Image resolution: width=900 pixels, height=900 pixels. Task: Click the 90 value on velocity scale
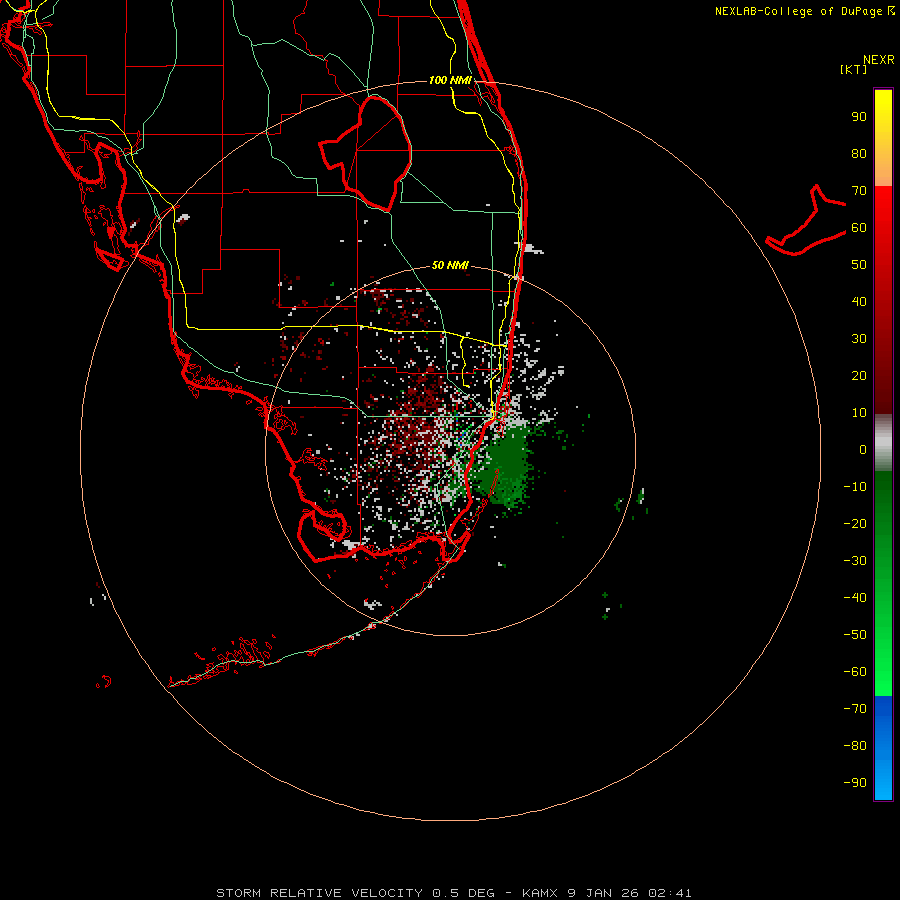click(x=859, y=117)
